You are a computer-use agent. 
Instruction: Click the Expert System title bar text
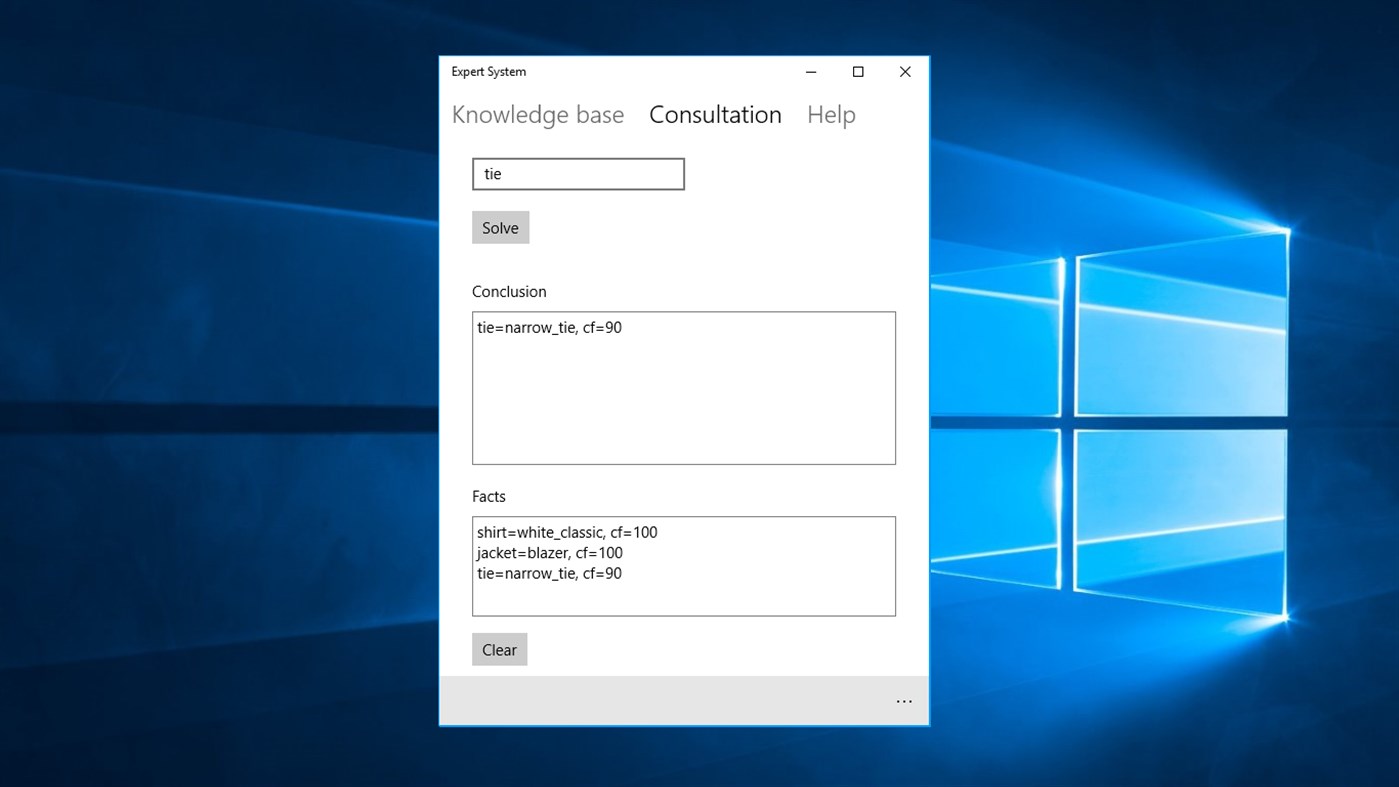click(489, 71)
